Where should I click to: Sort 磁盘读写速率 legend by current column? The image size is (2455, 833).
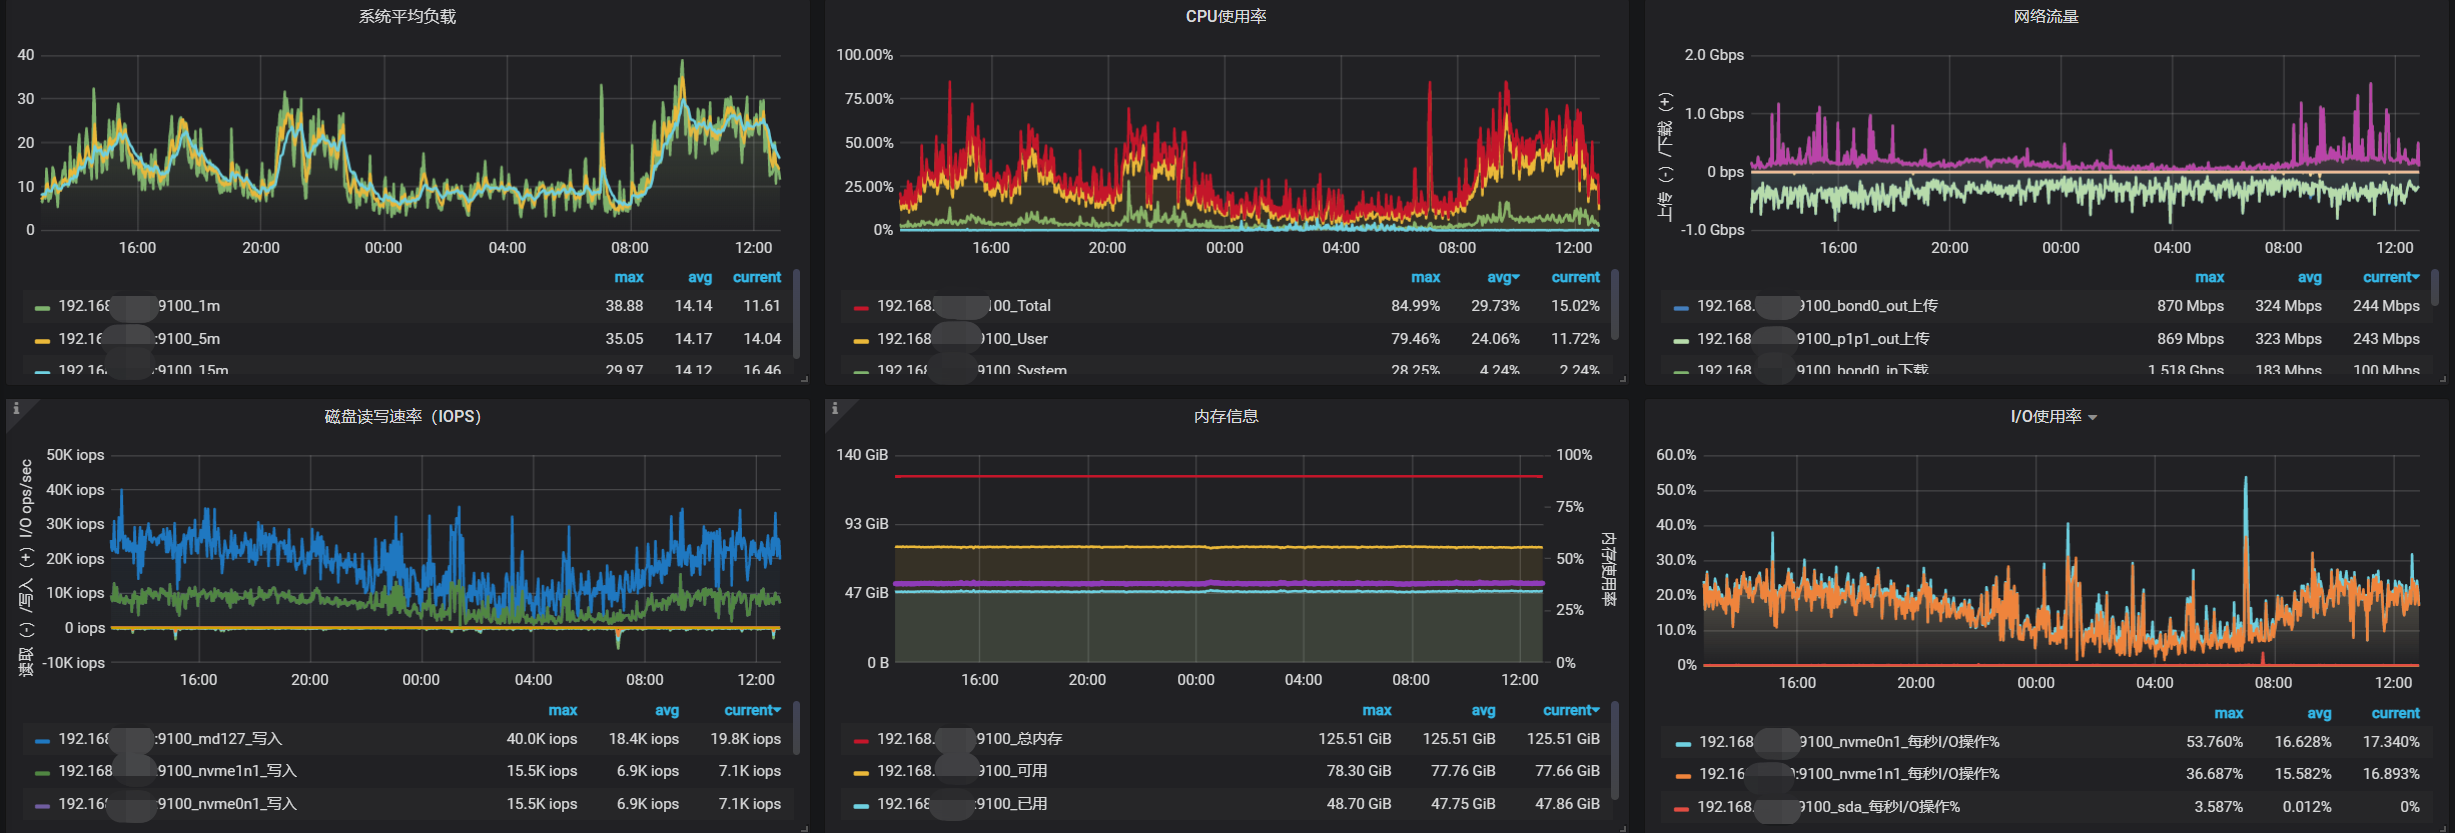tap(753, 710)
